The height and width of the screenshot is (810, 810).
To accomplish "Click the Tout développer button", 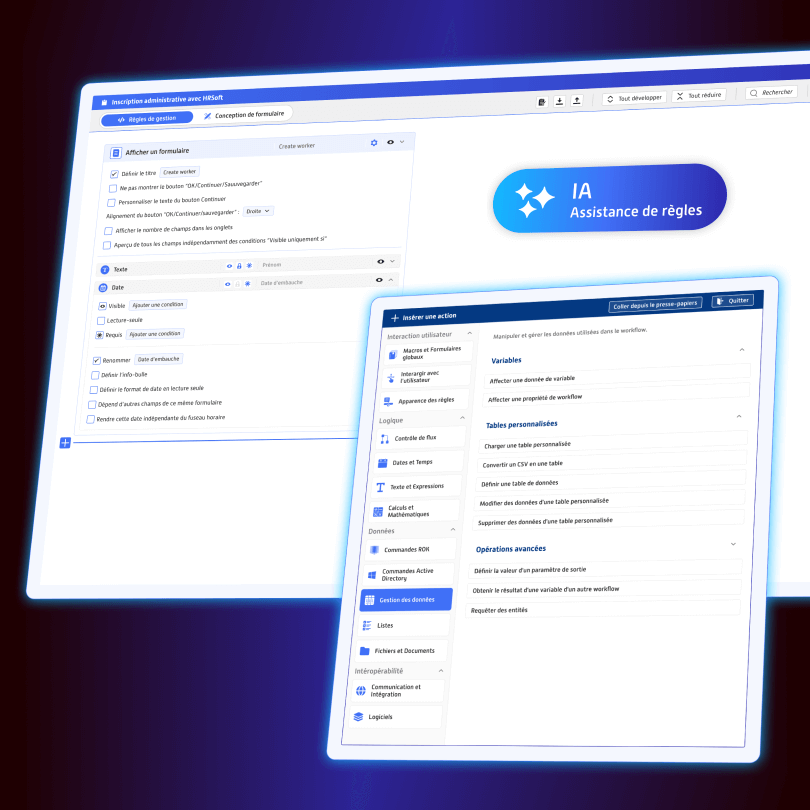I will pos(634,99).
